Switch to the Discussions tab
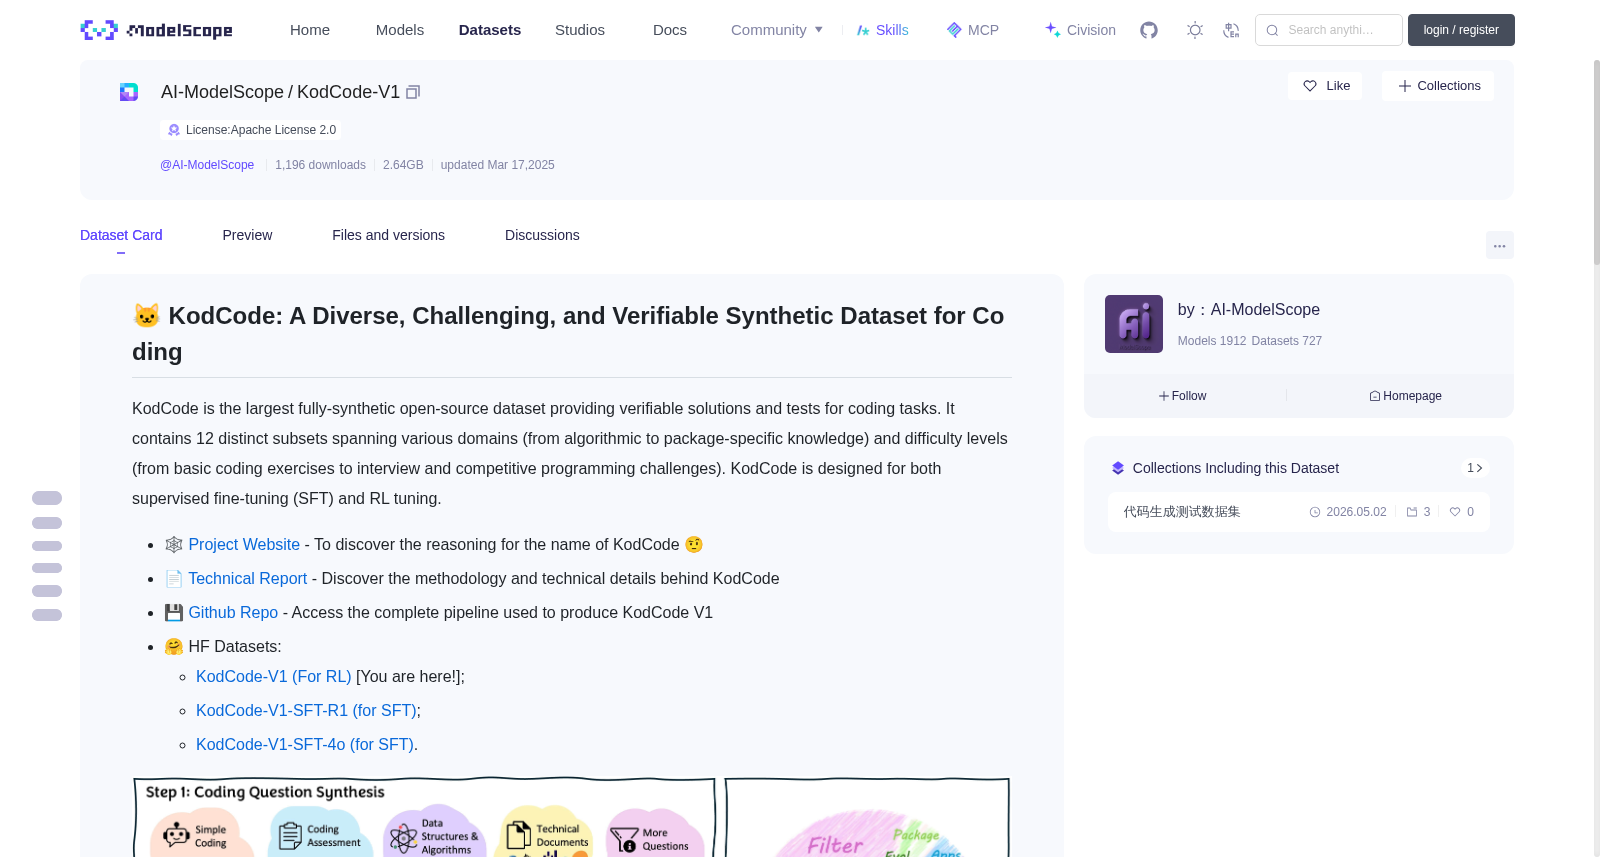The image size is (1600, 857). tap(542, 235)
